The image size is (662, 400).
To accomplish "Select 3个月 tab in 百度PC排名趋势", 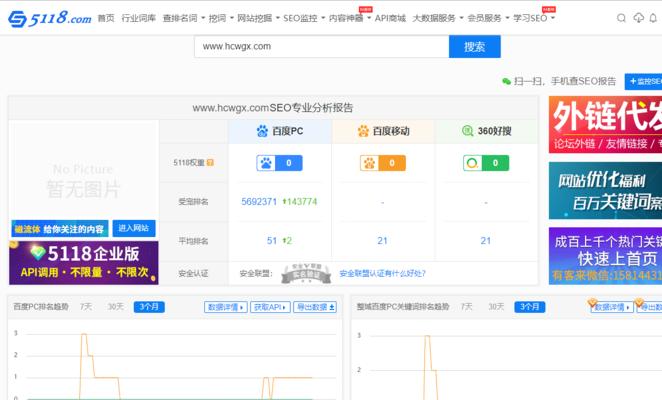I will [x=149, y=307].
